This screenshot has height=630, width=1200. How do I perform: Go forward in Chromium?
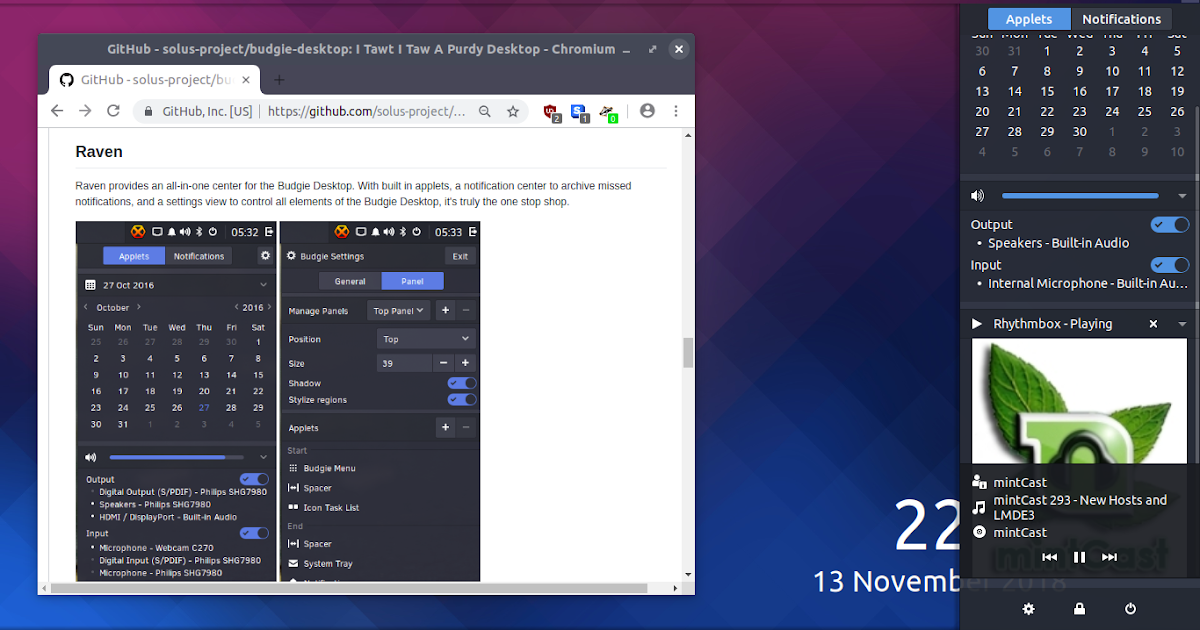(85, 112)
